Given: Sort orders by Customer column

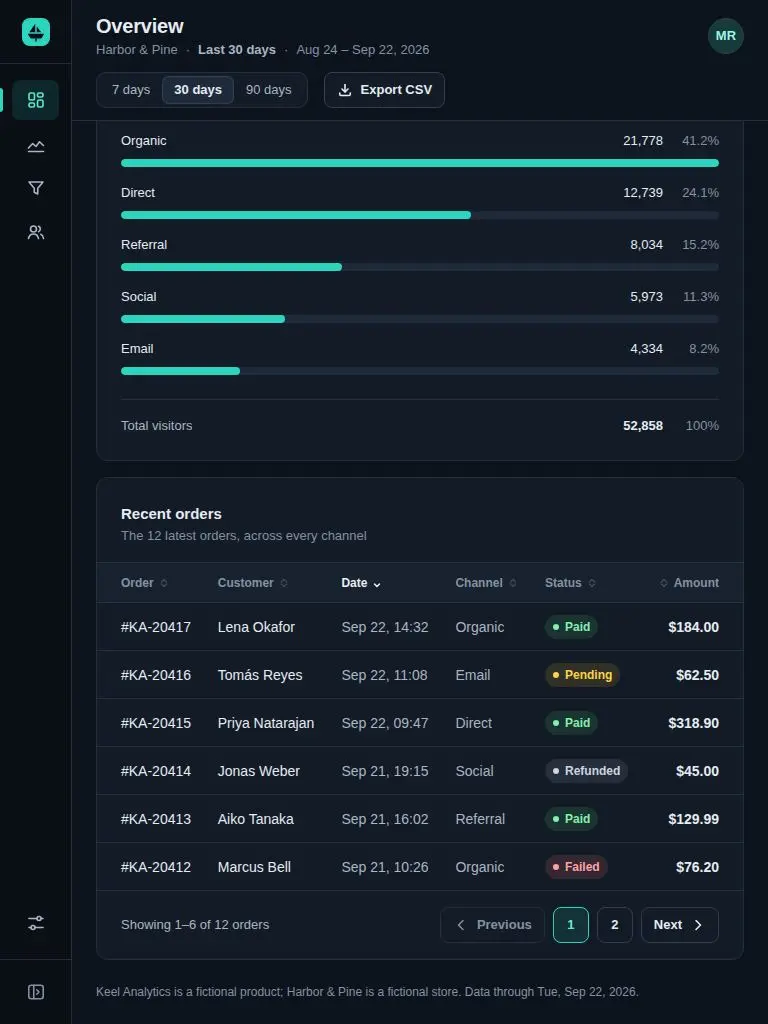Looking at the screenshot, I should [252, 583].
